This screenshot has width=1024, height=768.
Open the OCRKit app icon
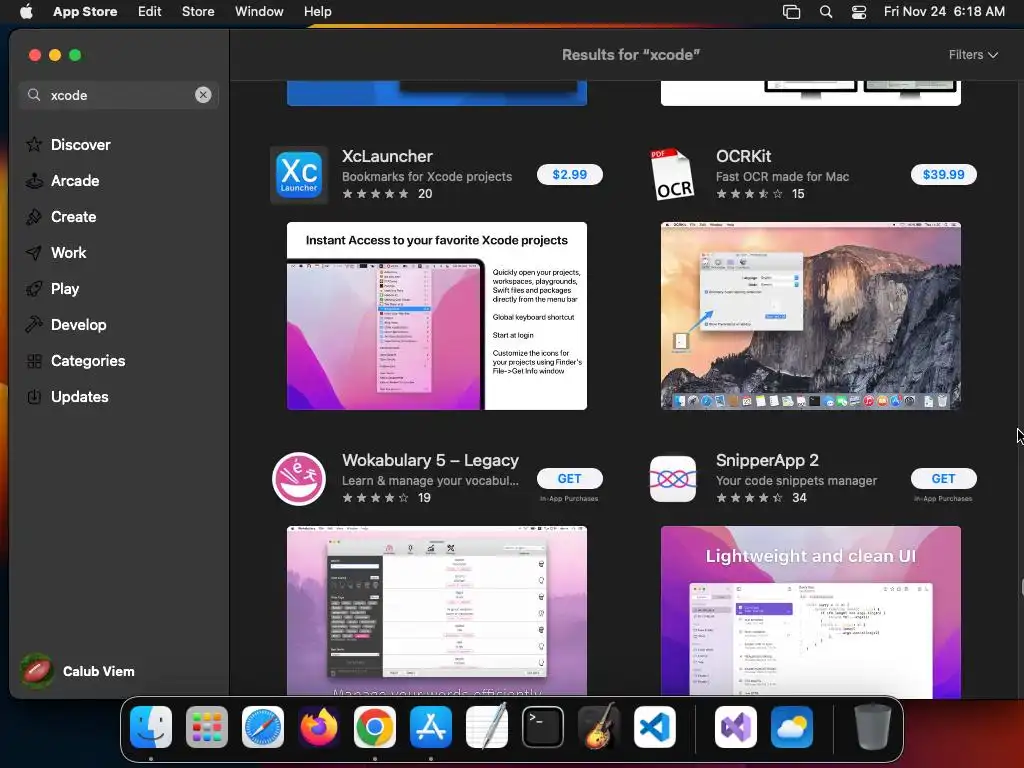(673, 174)
